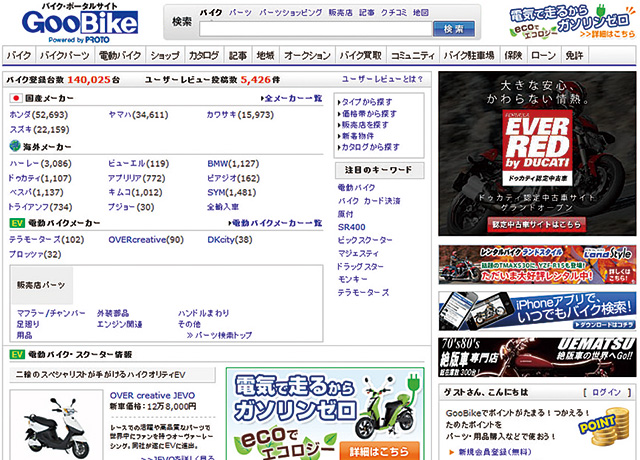Click カタログから探す in the side box

tap(369, 147)
